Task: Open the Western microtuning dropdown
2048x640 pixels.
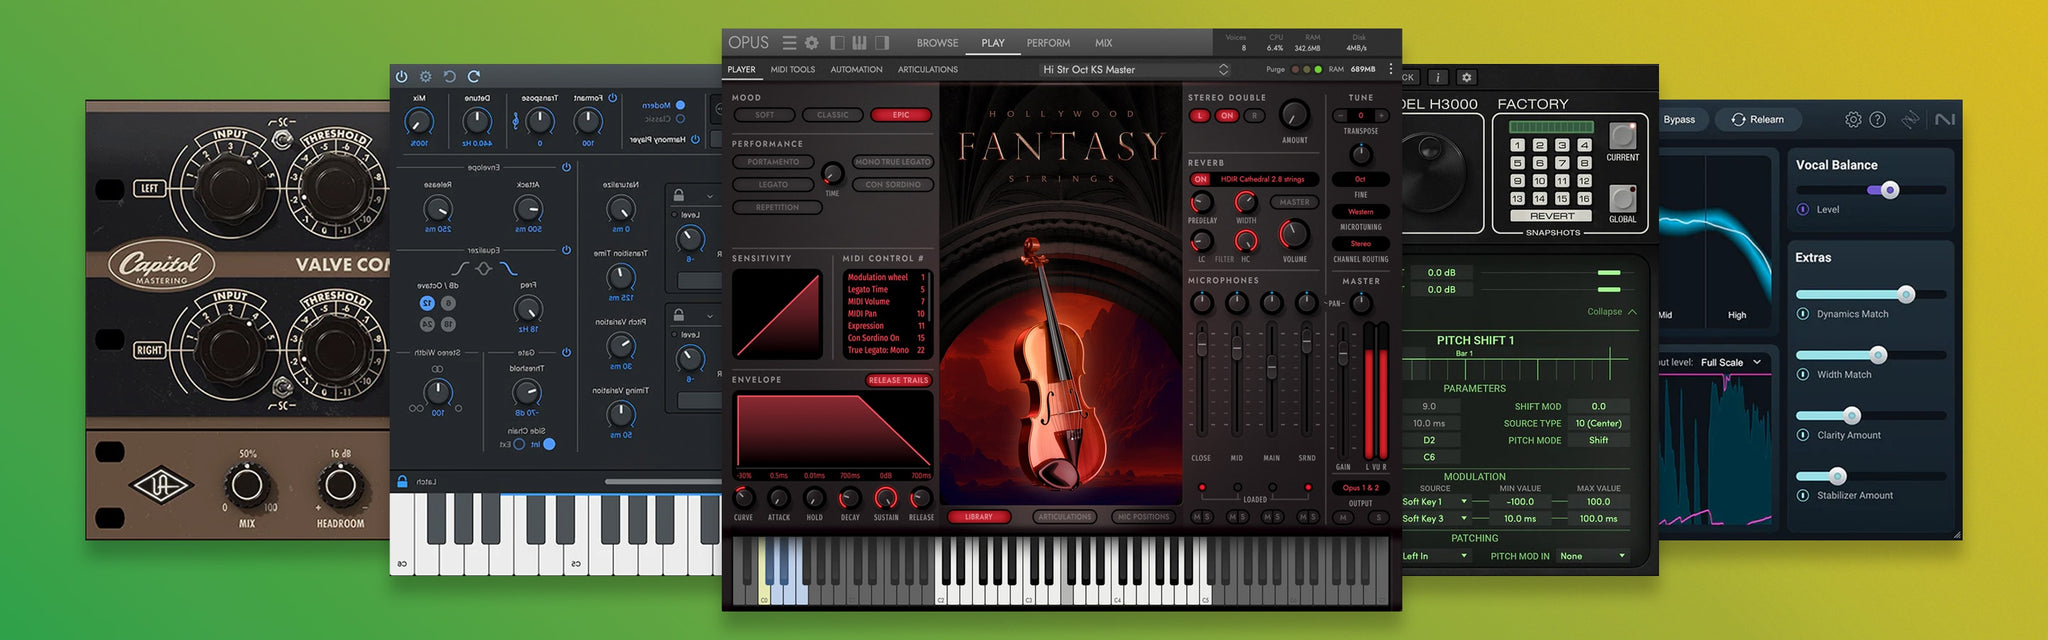Action: (1360, 212)
